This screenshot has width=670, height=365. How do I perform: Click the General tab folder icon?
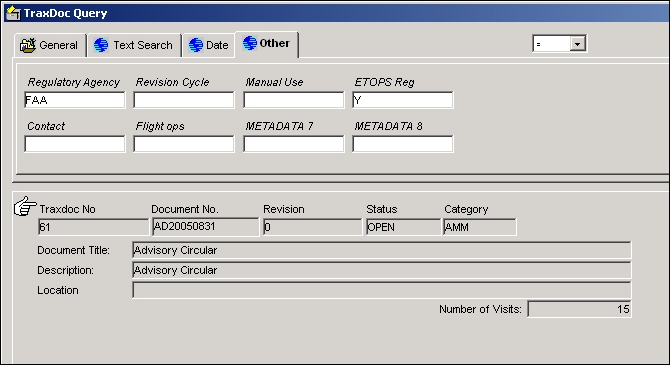pyautogui.click(x=28, y=45)
